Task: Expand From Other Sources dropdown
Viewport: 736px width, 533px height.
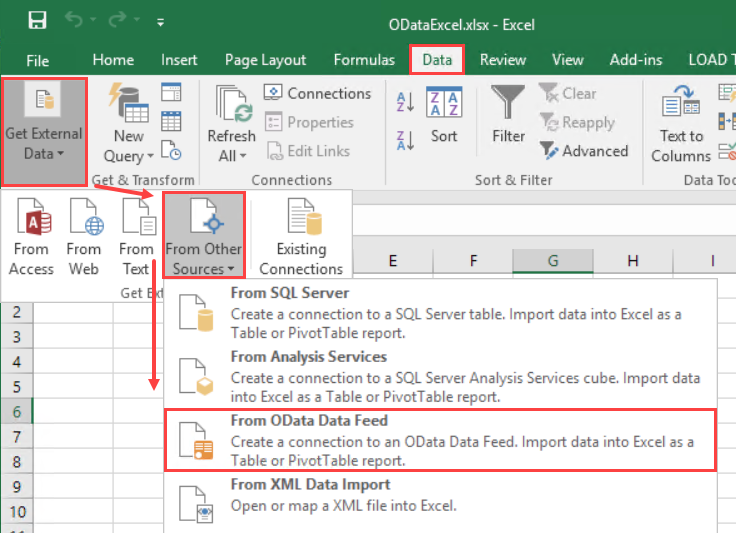Action: point(204,235)
